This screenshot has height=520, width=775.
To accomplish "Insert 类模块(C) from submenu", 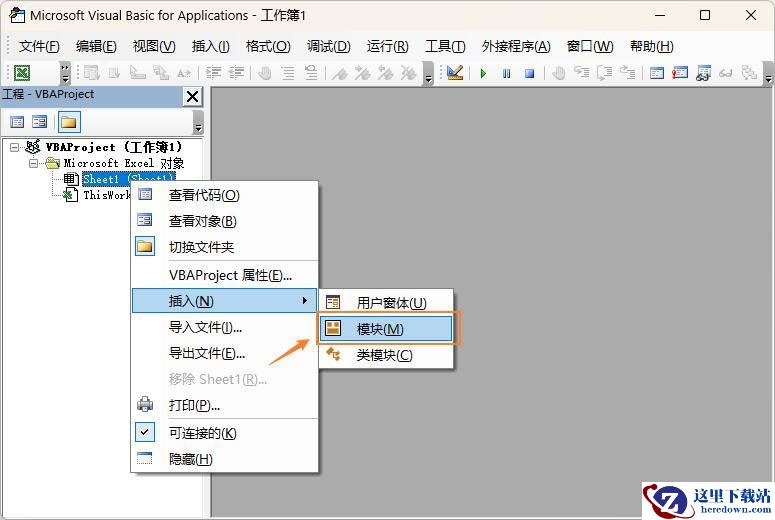I will (386, 355).
